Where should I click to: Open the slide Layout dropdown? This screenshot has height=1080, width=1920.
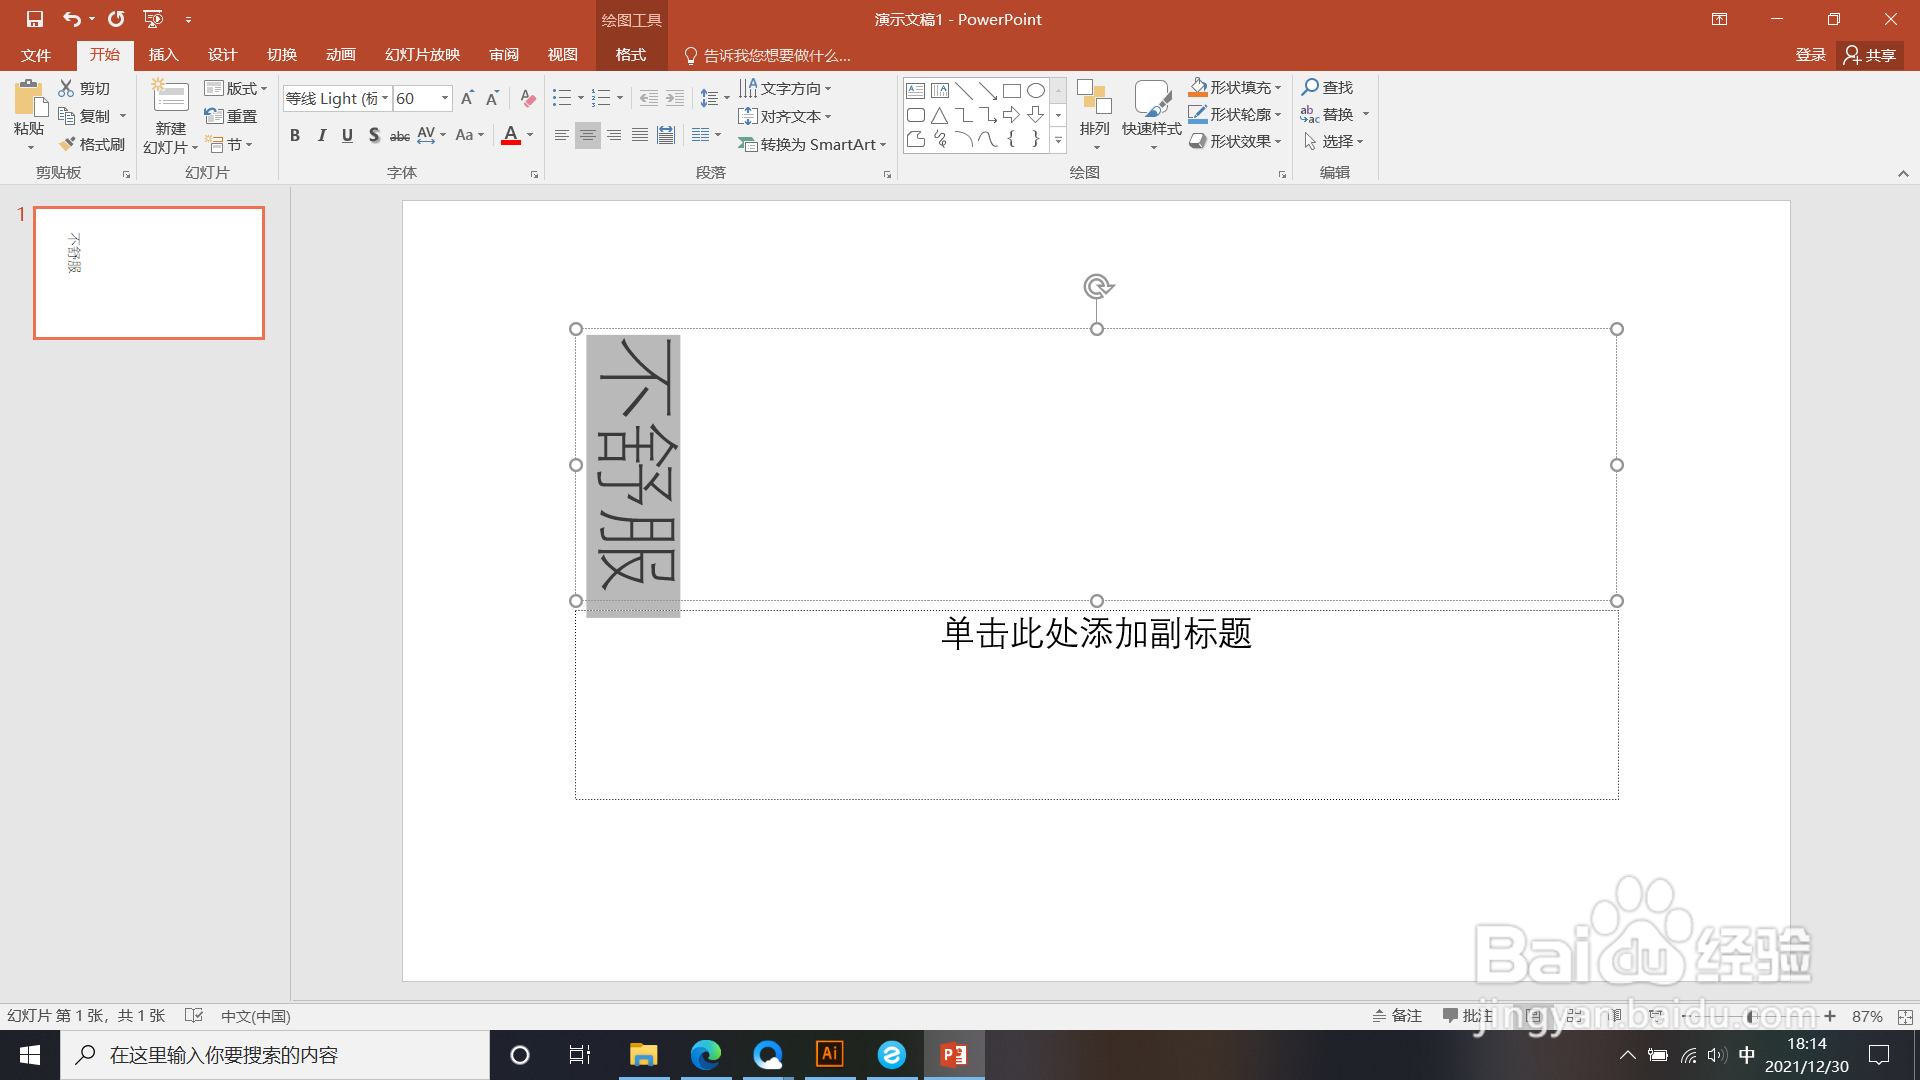[236, 88]
